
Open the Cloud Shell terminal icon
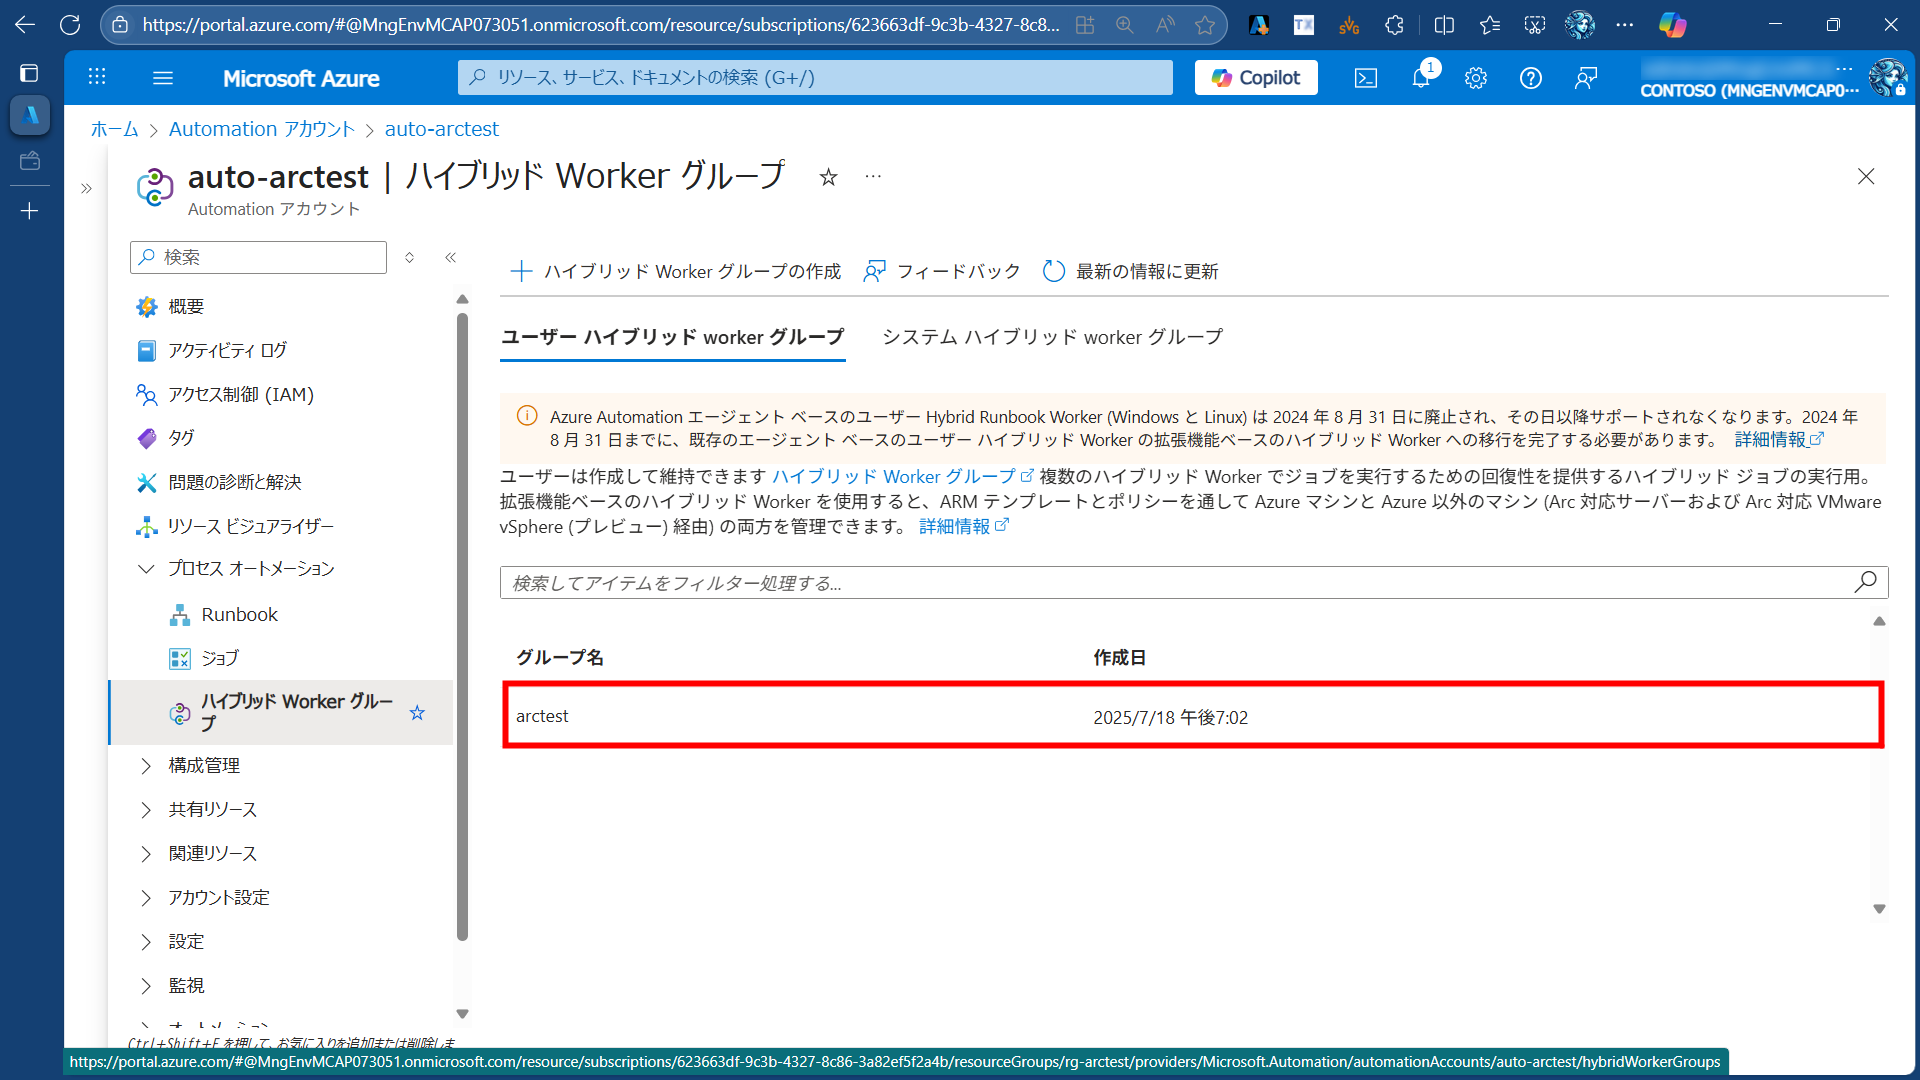1365,77
